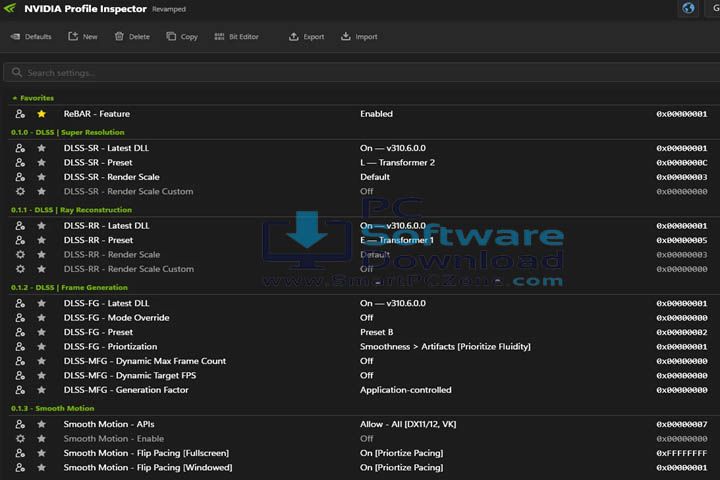The height and width of the screenshot is (480, 720).
Task: Open the 'Application-controlled' value
Action: click(x=406, y=390)
